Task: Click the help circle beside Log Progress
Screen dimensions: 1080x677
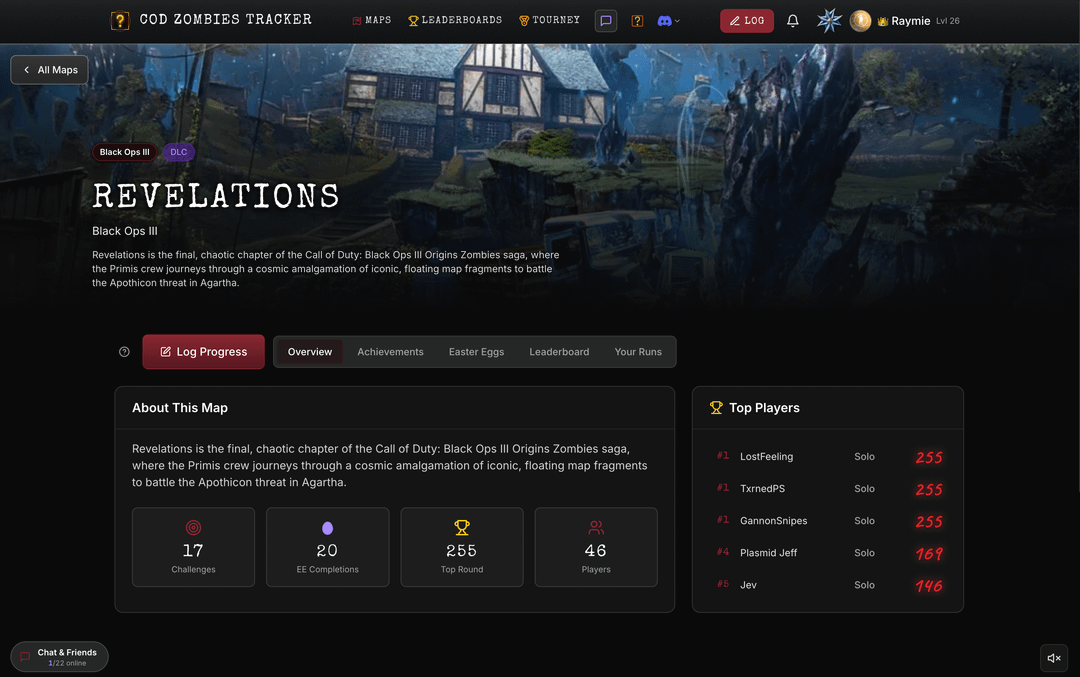Action: tap(124, 352)
